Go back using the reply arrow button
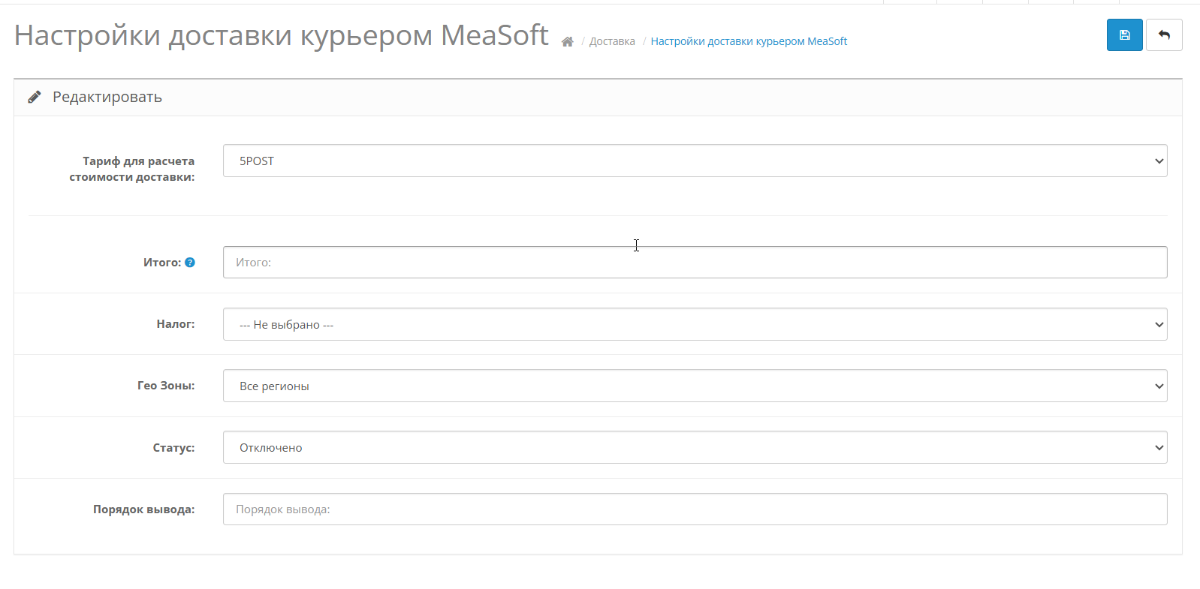1200x589 pixels. pos(1164,35)
